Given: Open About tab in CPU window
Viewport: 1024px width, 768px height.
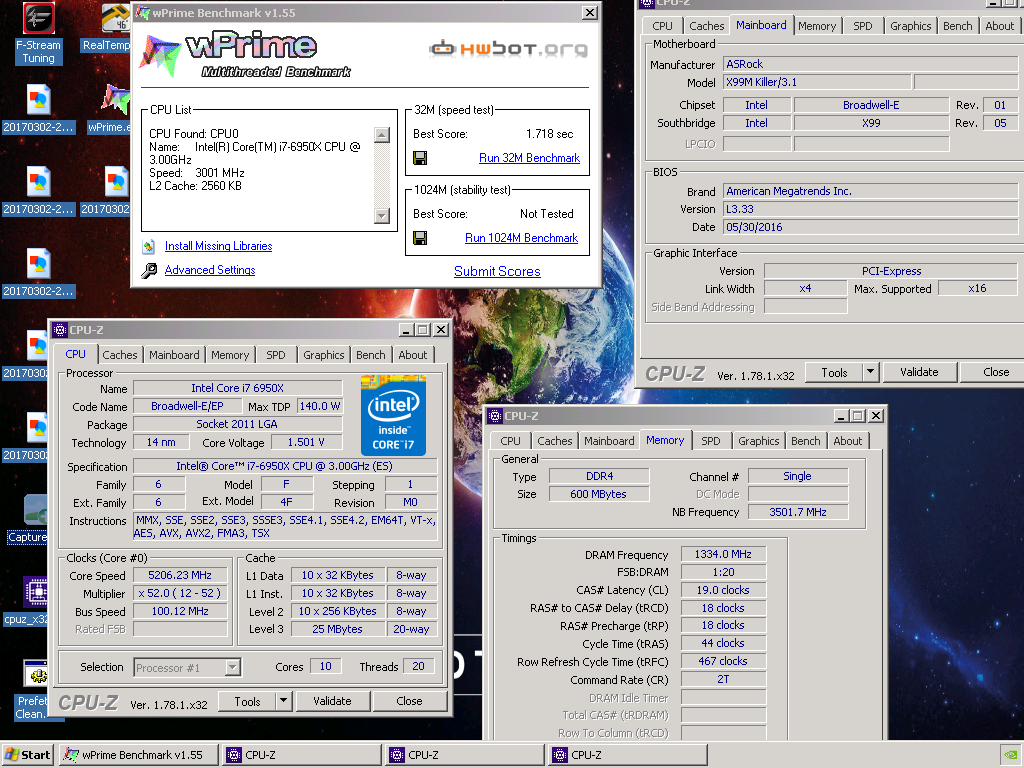Looking at the screenshot, I should point(413,355).
